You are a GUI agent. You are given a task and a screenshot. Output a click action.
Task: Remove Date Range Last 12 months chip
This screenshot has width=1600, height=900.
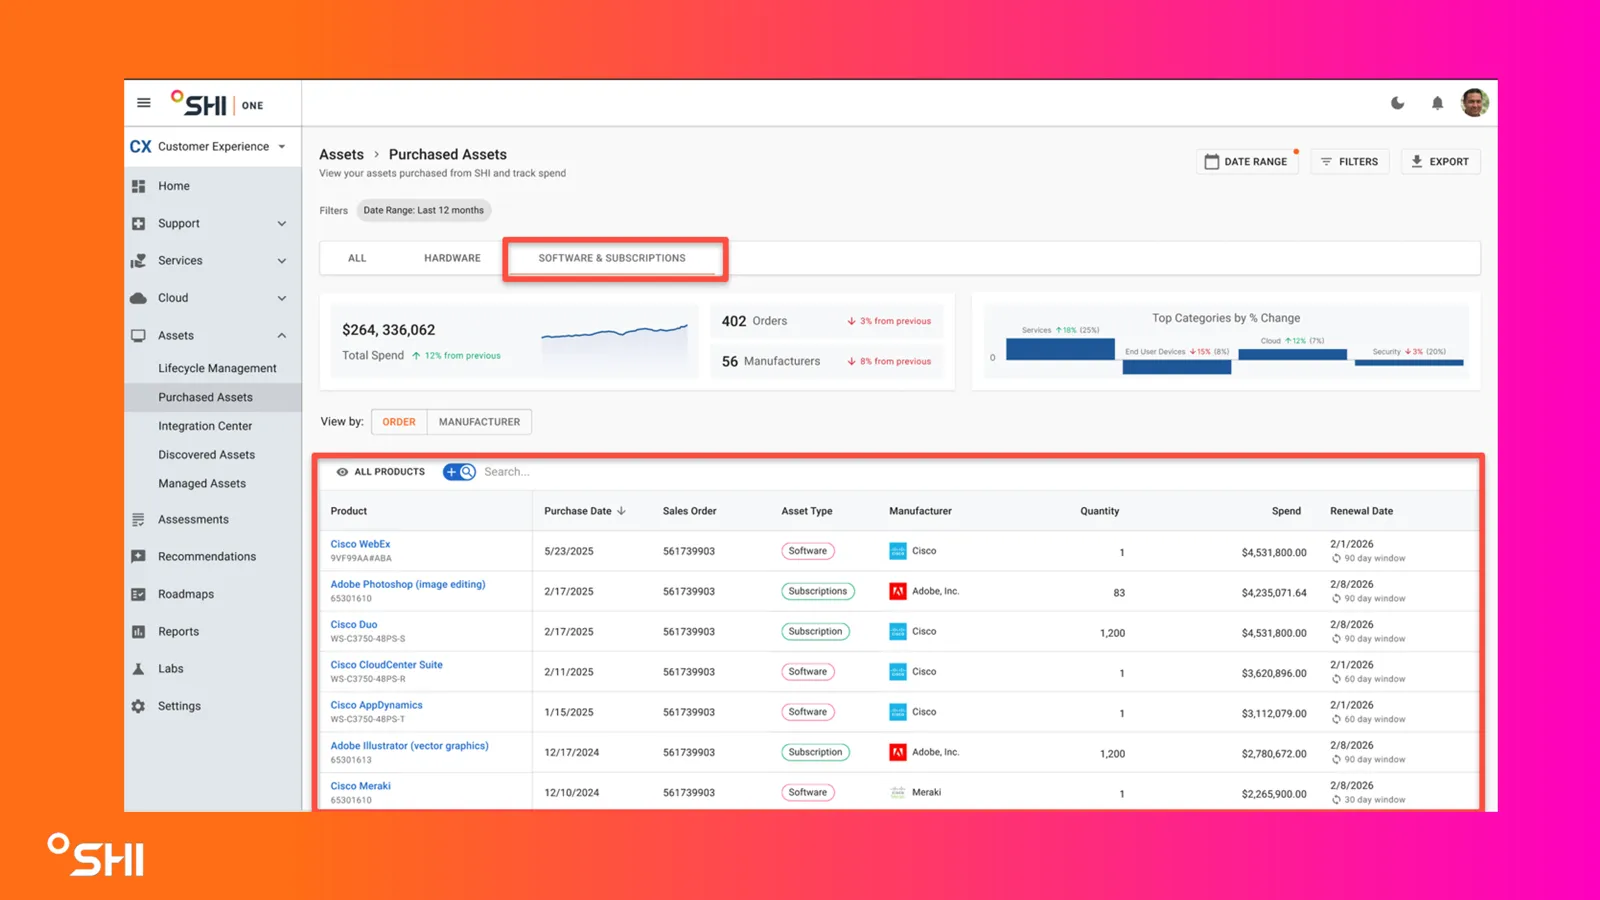[x=423, y=210]
